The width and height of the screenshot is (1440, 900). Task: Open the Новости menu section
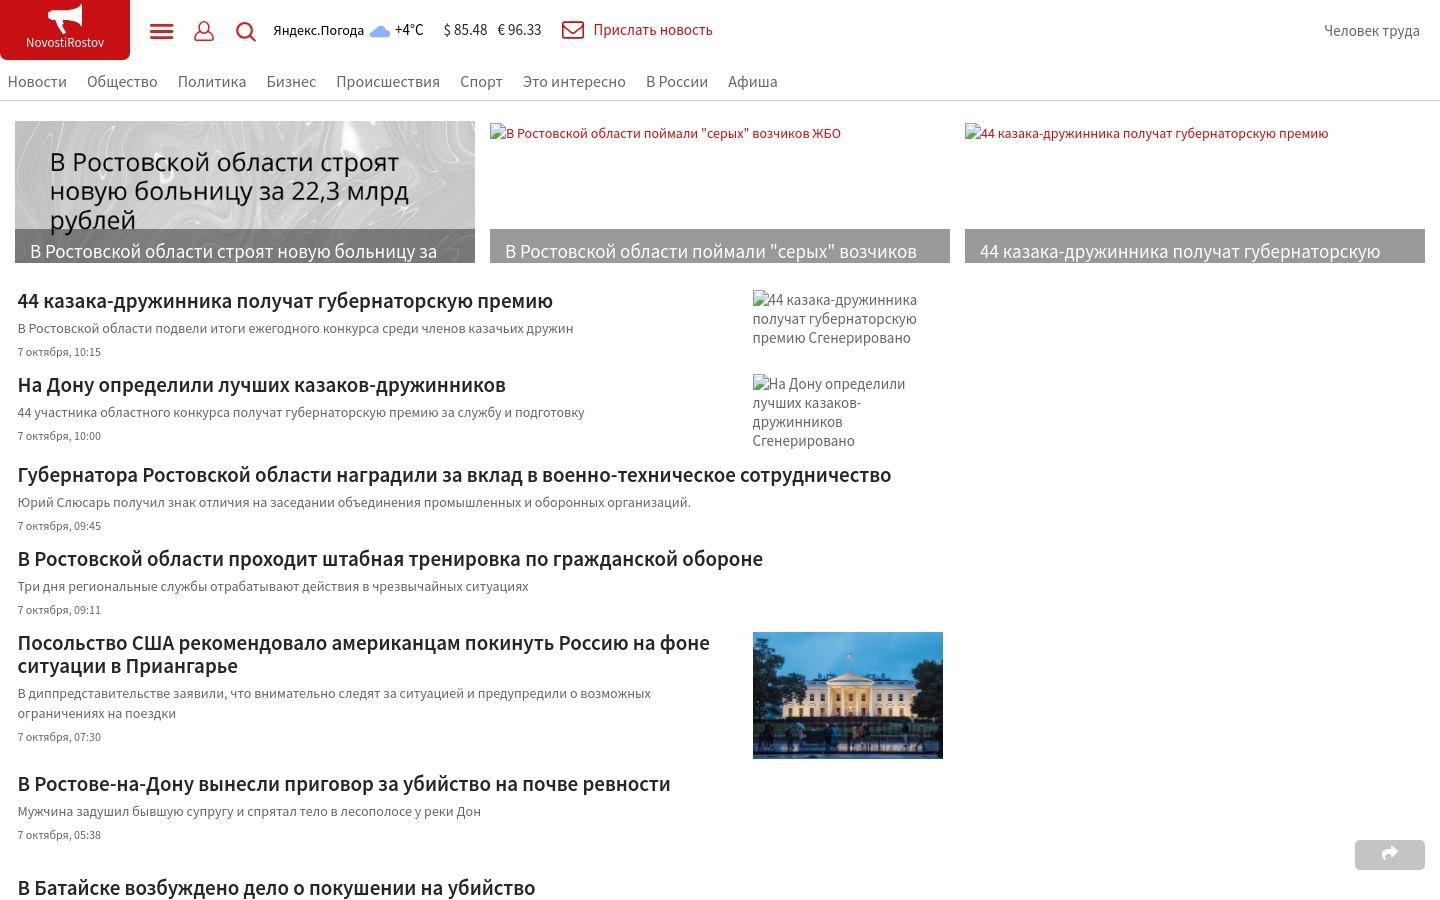pos(37,82)
